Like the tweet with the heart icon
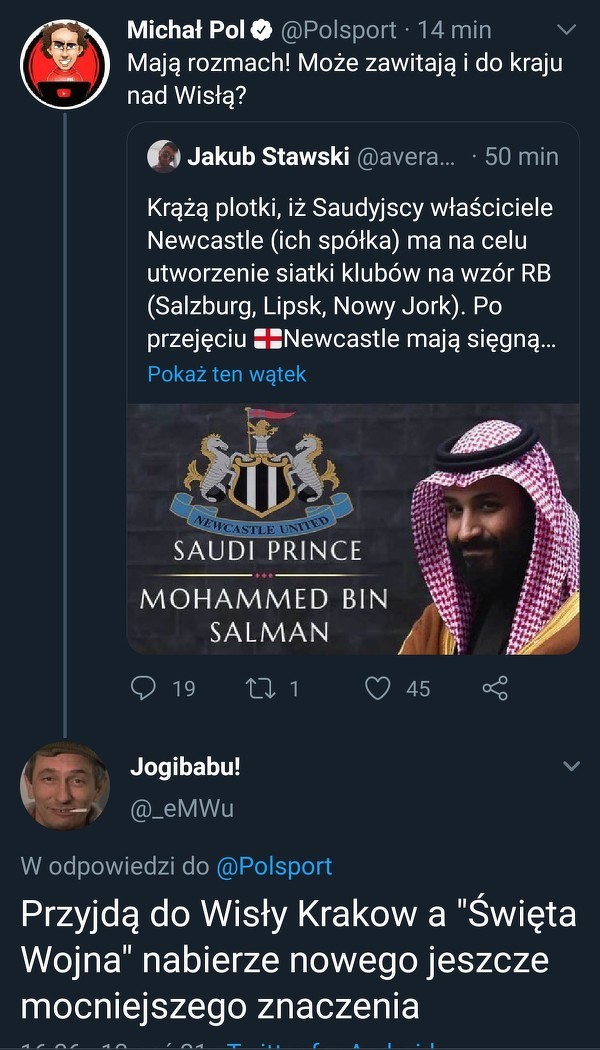Screen dimensions: 600x1050 coord(377,688)
